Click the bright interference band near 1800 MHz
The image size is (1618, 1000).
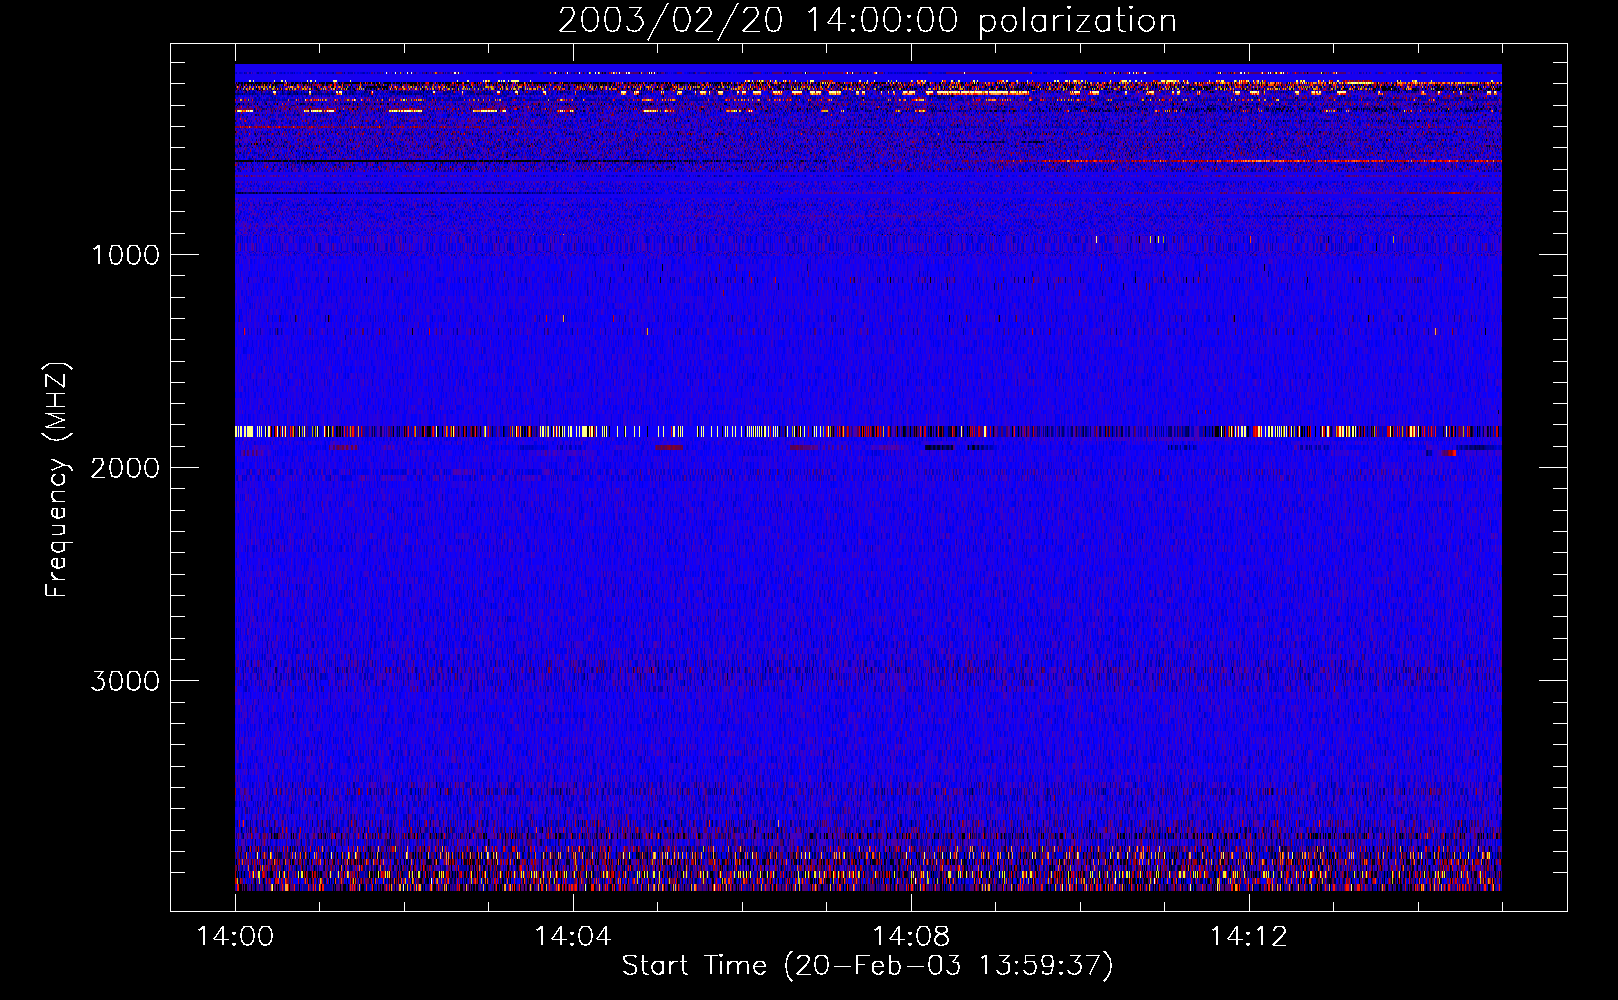(x=868, y=432)
